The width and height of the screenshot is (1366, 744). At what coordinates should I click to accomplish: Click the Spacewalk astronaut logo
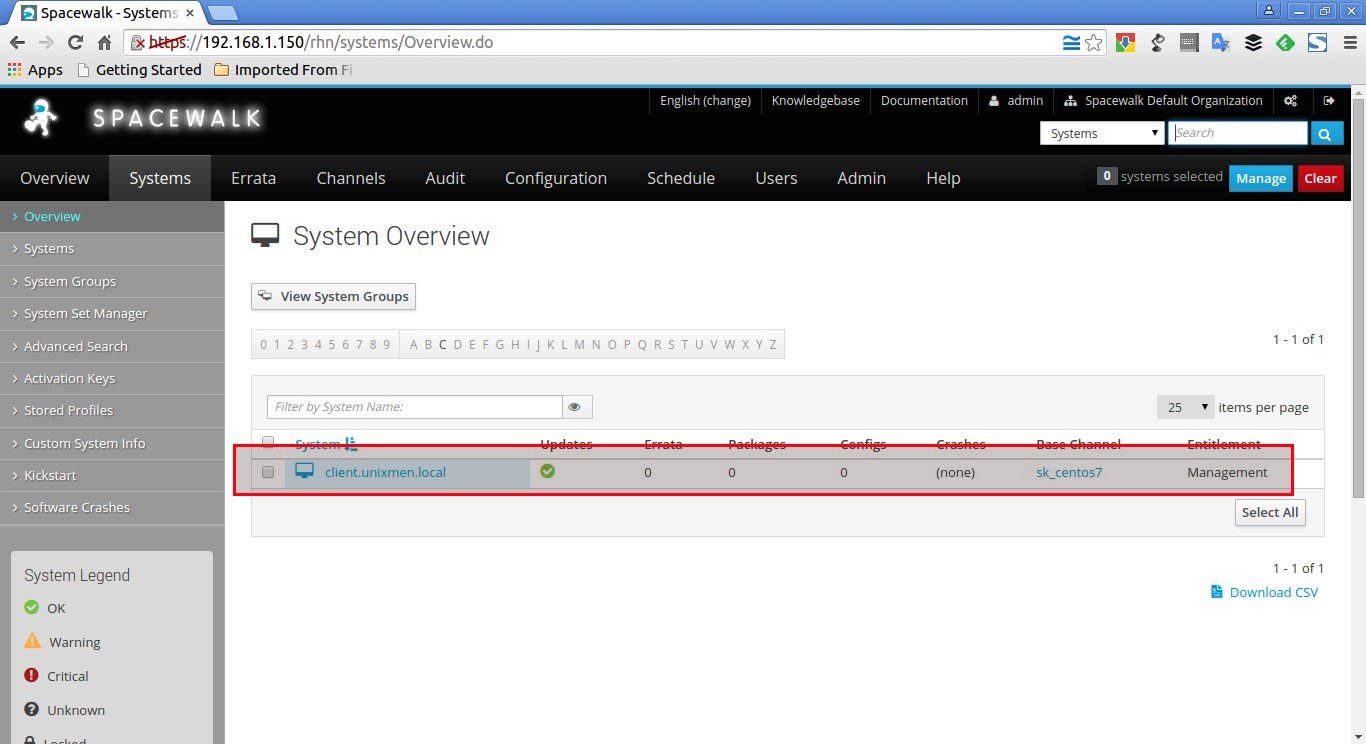(40, 119)
